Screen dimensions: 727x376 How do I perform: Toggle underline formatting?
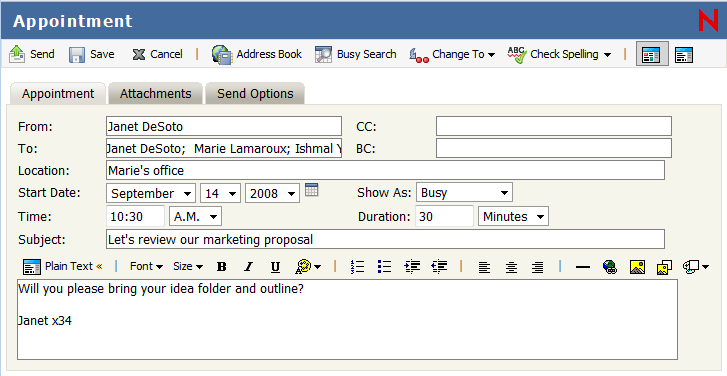[x=275, y=267]
